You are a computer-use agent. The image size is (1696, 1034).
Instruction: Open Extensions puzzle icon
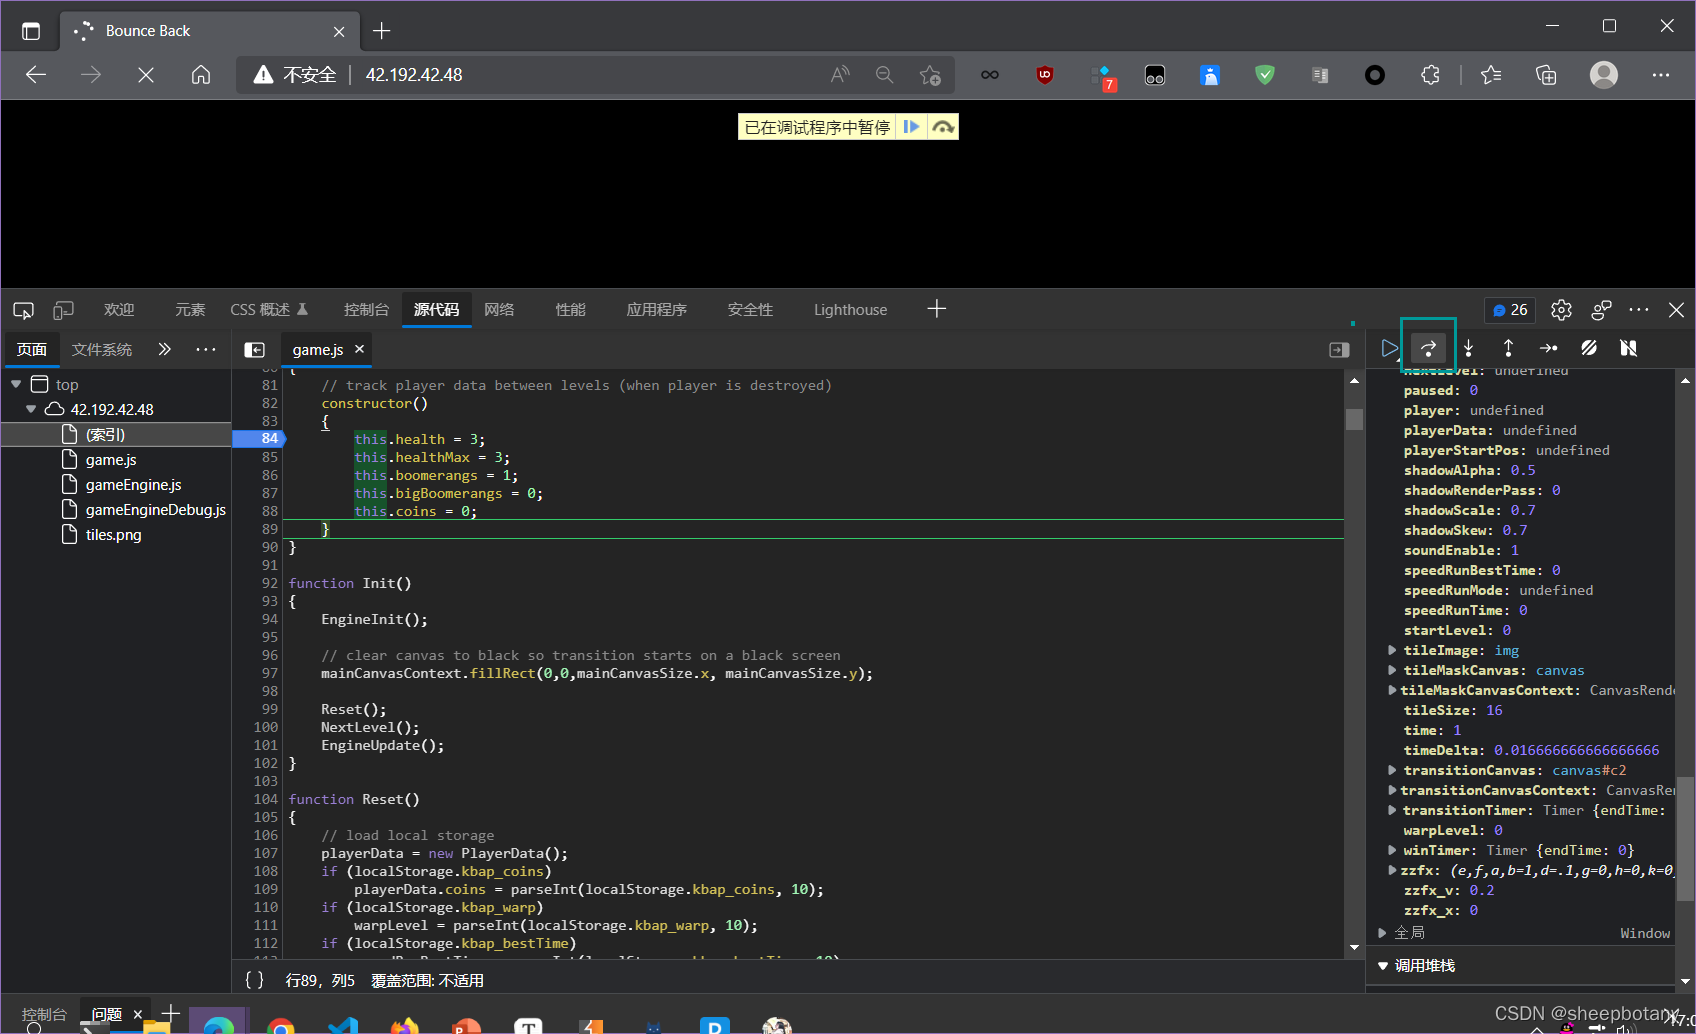point(1430,75)
